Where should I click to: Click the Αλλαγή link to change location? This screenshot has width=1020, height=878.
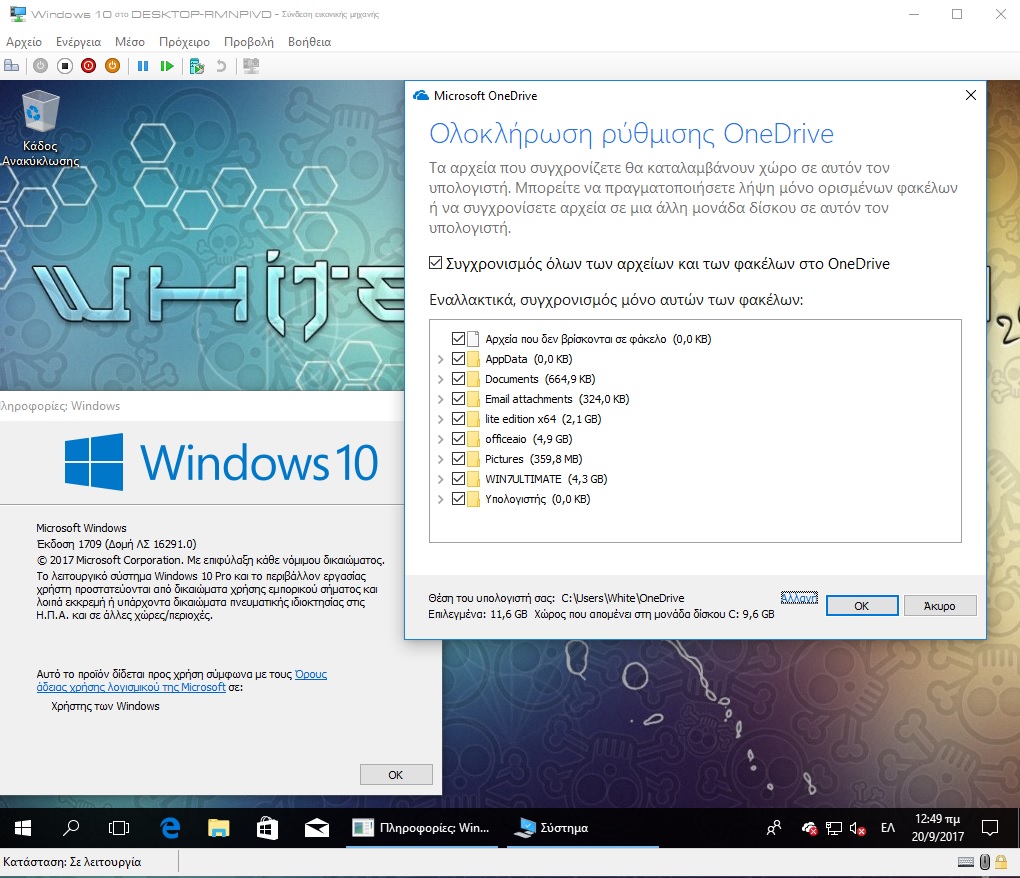(799, 598)
